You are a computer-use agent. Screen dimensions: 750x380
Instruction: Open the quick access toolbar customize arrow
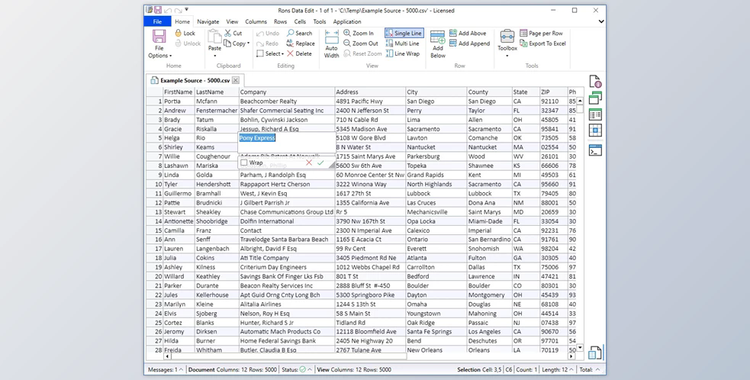click(187, 10)
